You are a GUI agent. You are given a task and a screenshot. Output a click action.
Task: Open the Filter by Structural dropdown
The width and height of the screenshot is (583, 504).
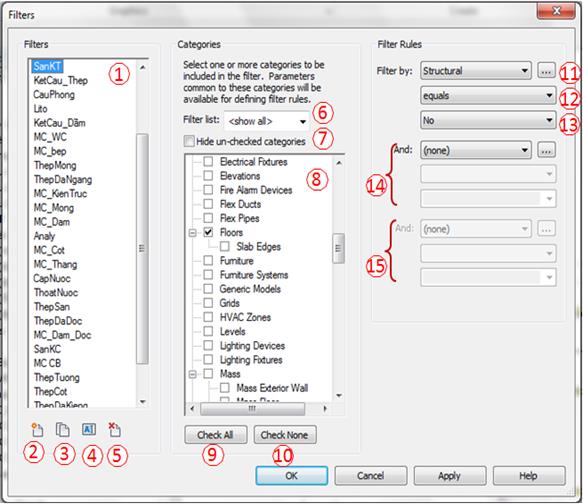(476, 70)
